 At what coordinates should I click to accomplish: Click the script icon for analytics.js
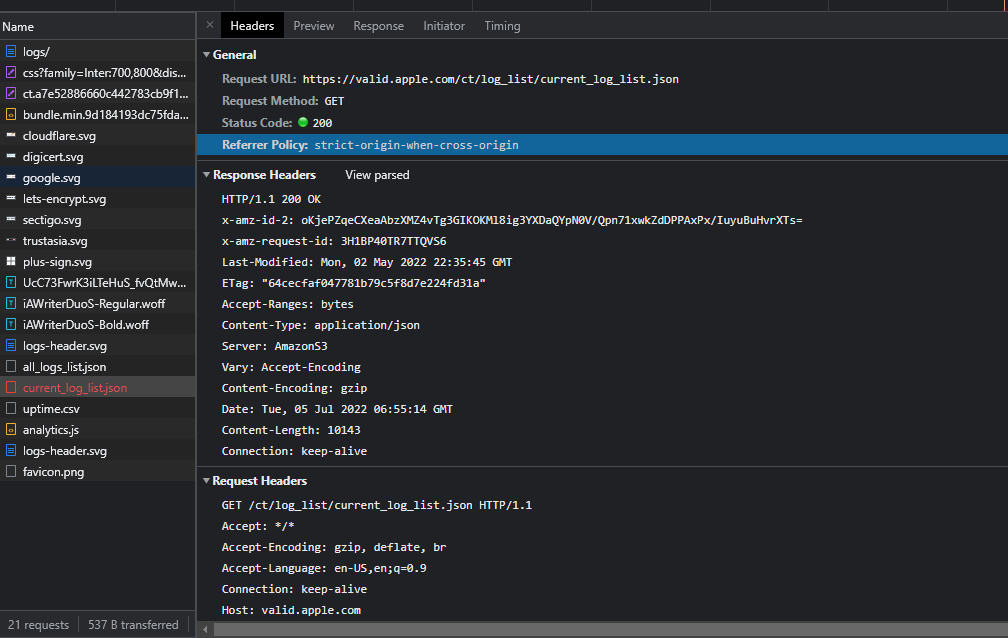[11, 429]
